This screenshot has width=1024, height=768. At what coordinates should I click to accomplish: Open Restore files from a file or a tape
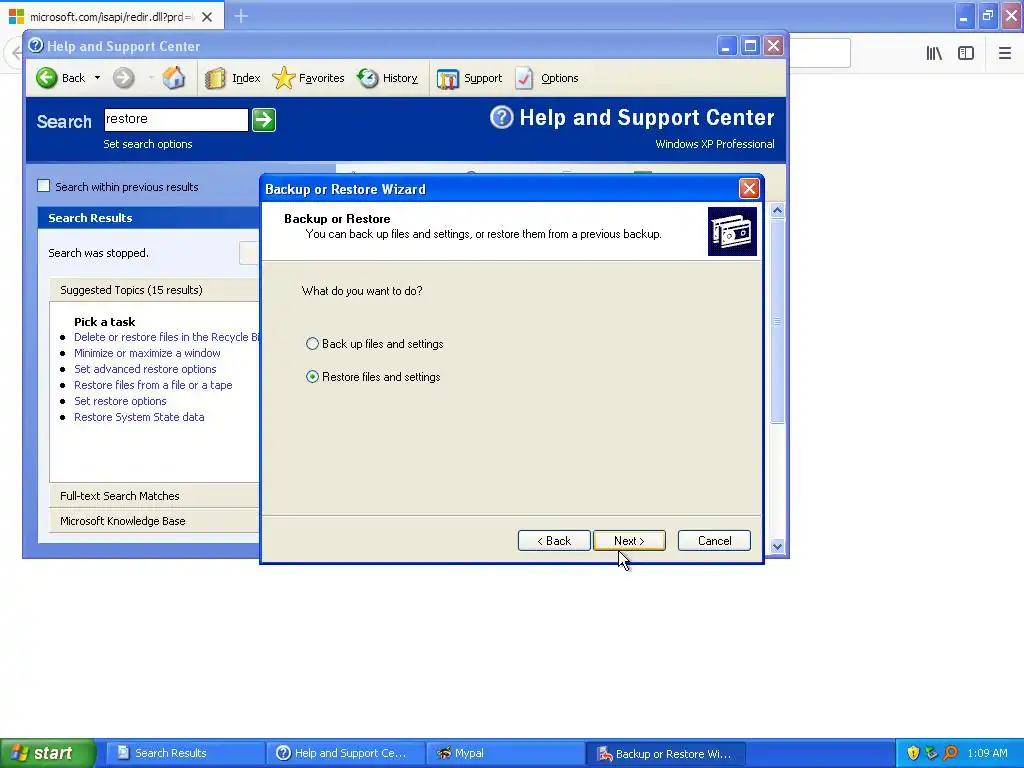click(153, 385)
